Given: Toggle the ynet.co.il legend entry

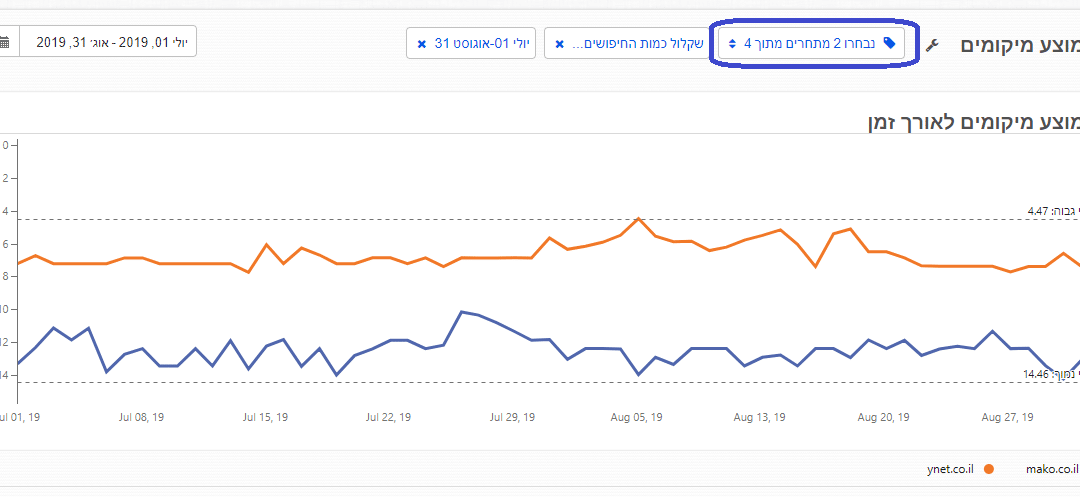Looking at the screenshot, I should click(960, 469).
